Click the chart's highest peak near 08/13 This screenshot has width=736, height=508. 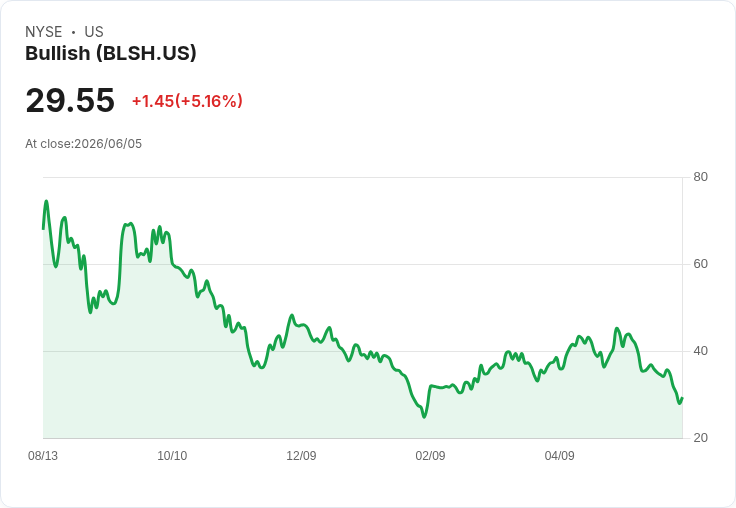[x=46, y=201]
